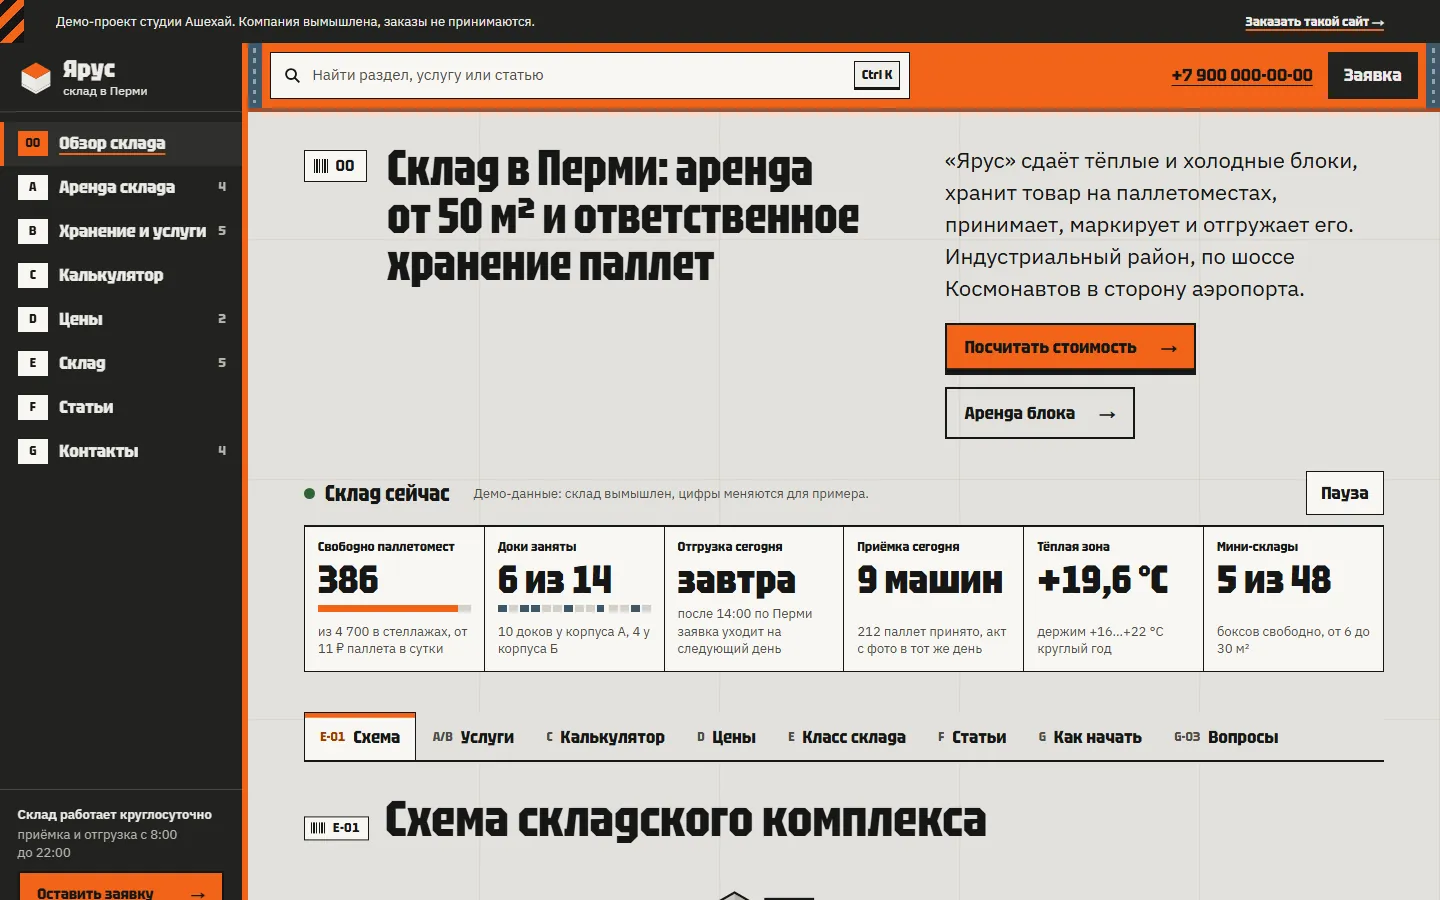Viewport: 1440px width, 900px height.
Task: Click the magnifier icon in the search bar
Action: click(x=293, y=75)
